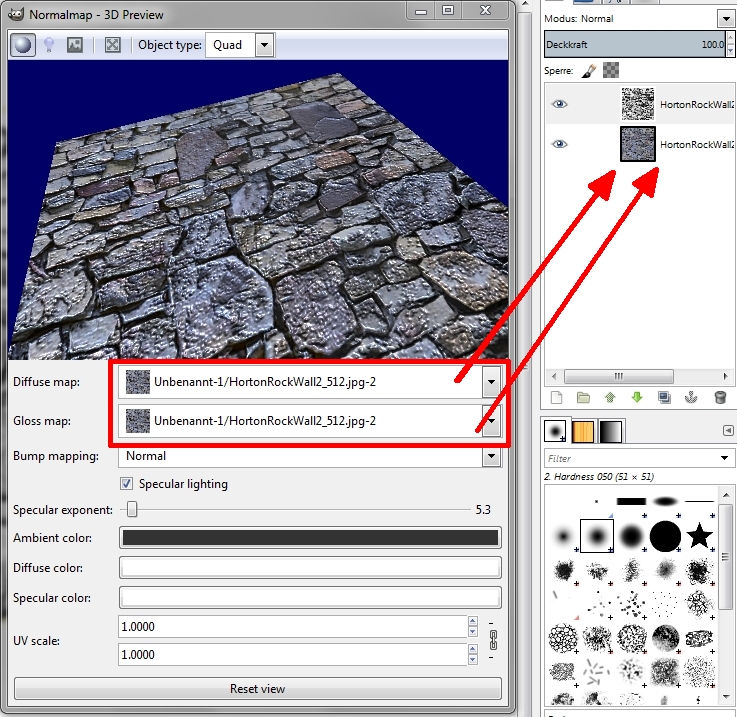Raise layer with the green up arrow

tap(610, 398)
